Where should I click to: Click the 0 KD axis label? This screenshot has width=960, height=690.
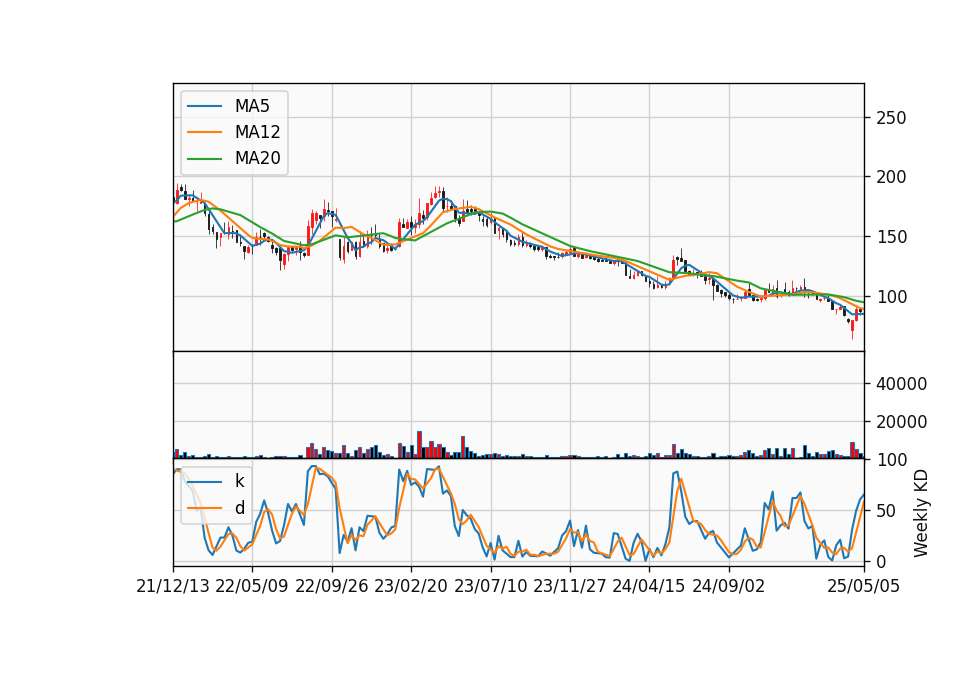click(880, 561)
